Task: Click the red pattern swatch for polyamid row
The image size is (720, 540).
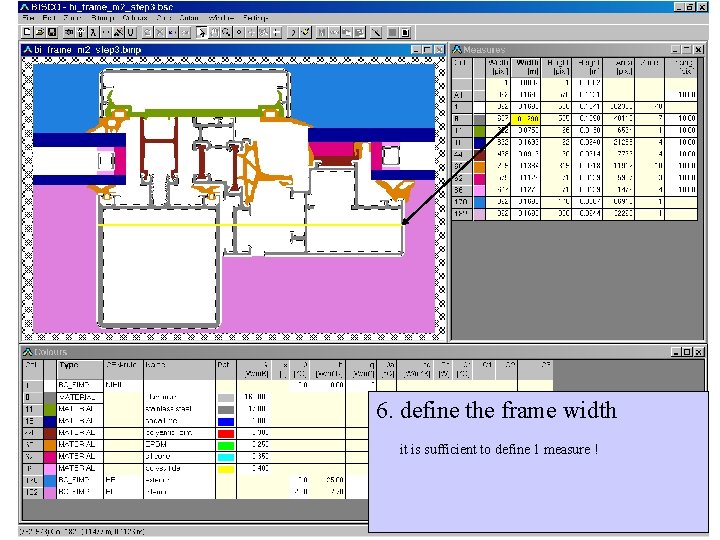Action: pyautogui.click(x=226, y=433)
